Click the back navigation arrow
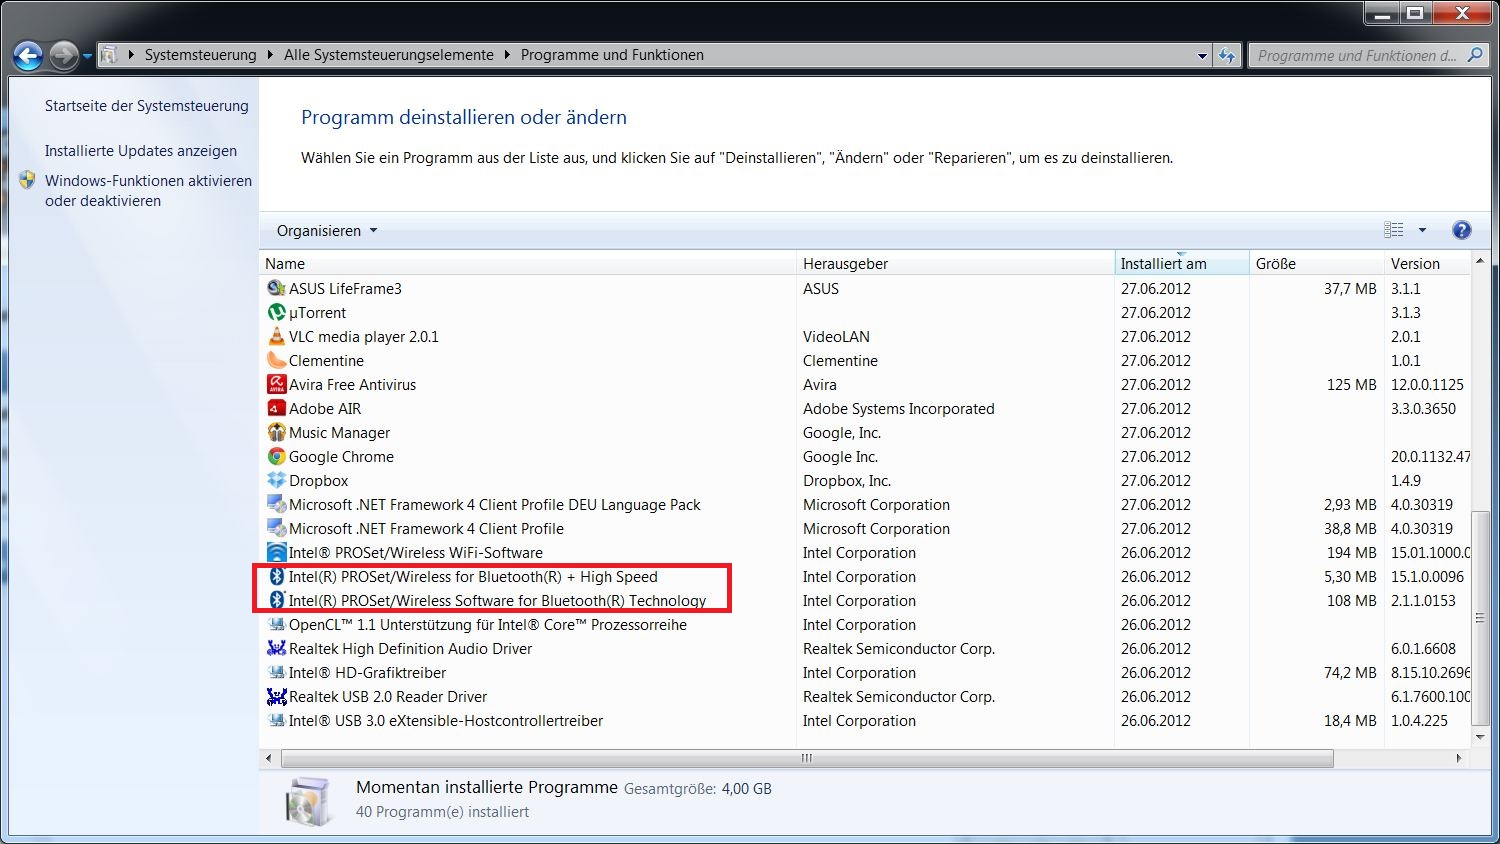1500x844 pixels. tap(28, 55)
